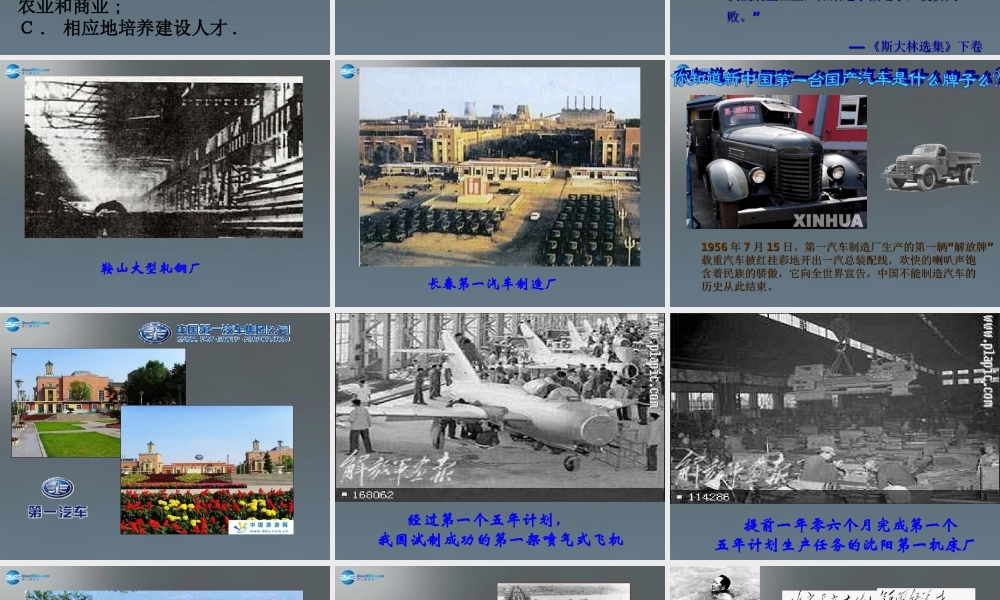This screenshot has height=600, width=1000.
Task: Click the paragraph starting with 1956年7月15日
Action: [x=833, y=266]
